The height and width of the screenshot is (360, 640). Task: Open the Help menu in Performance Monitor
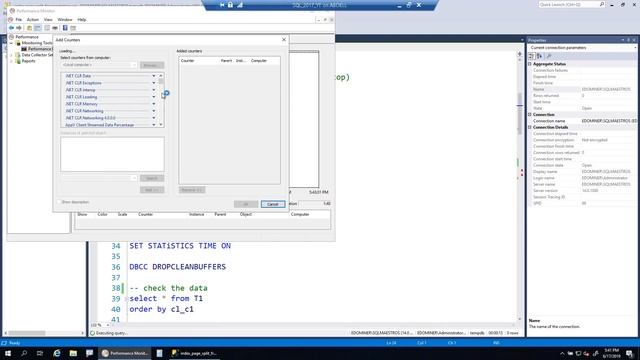coord(82,20)
